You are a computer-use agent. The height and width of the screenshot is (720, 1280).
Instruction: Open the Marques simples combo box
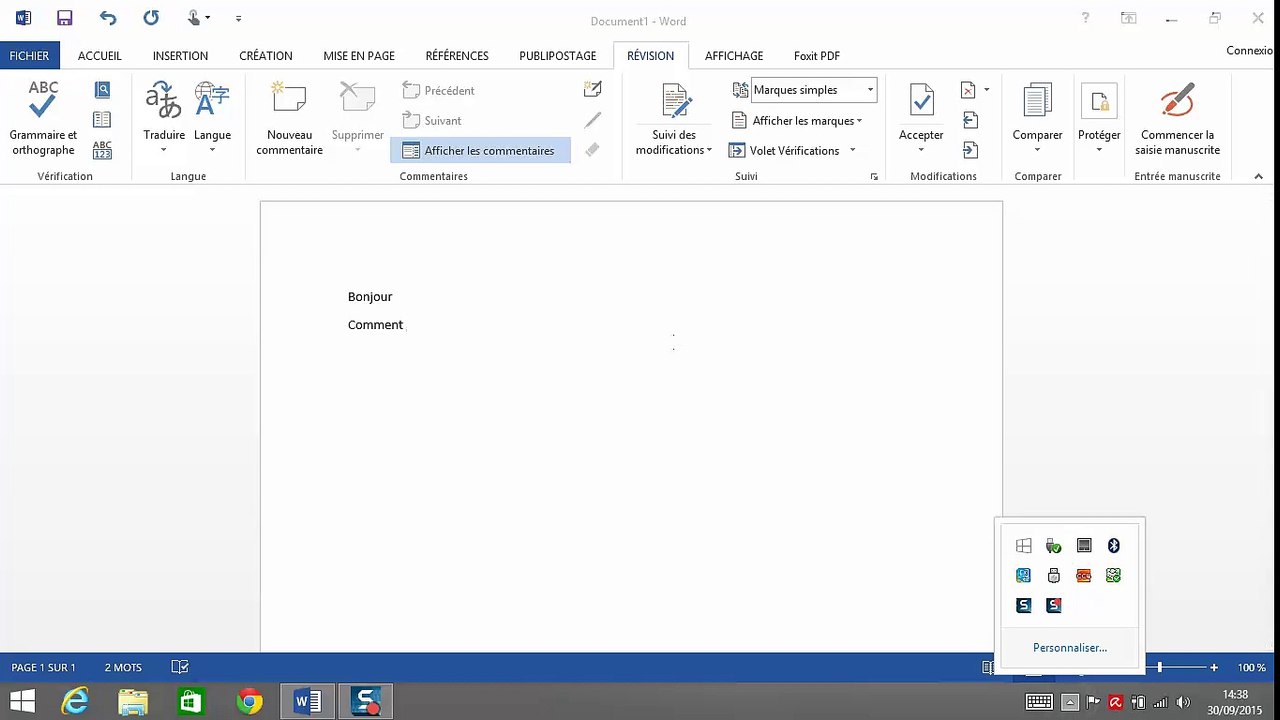(814, 90)
